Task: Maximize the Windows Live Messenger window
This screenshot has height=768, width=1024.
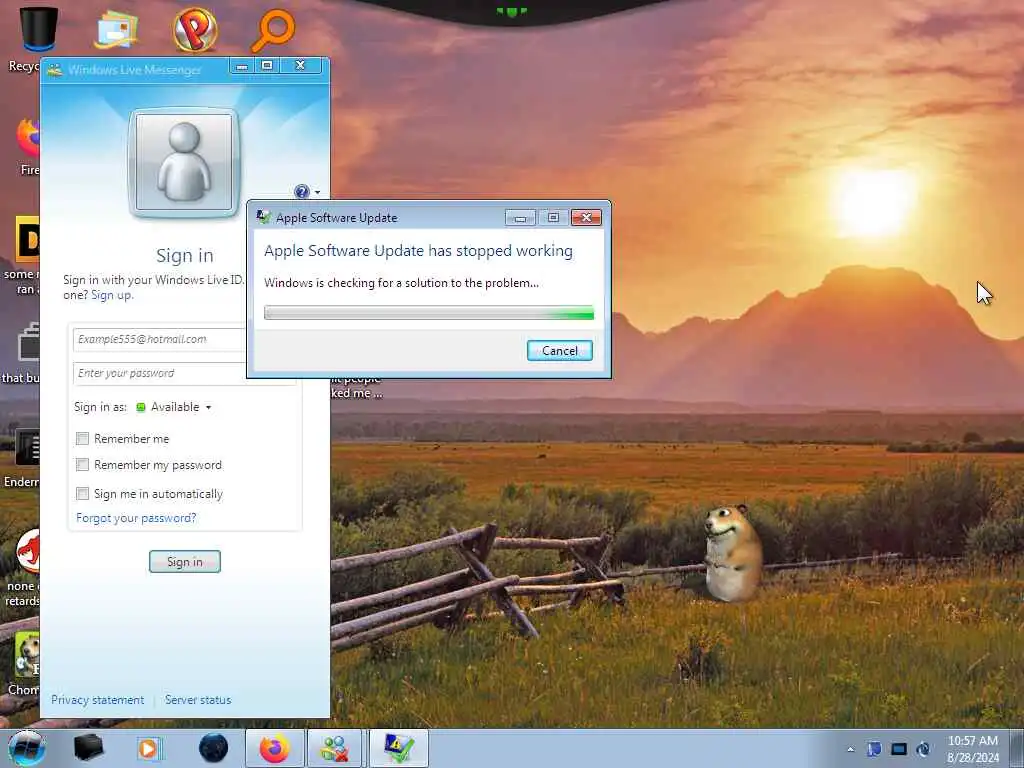Action: click(267, 65)
